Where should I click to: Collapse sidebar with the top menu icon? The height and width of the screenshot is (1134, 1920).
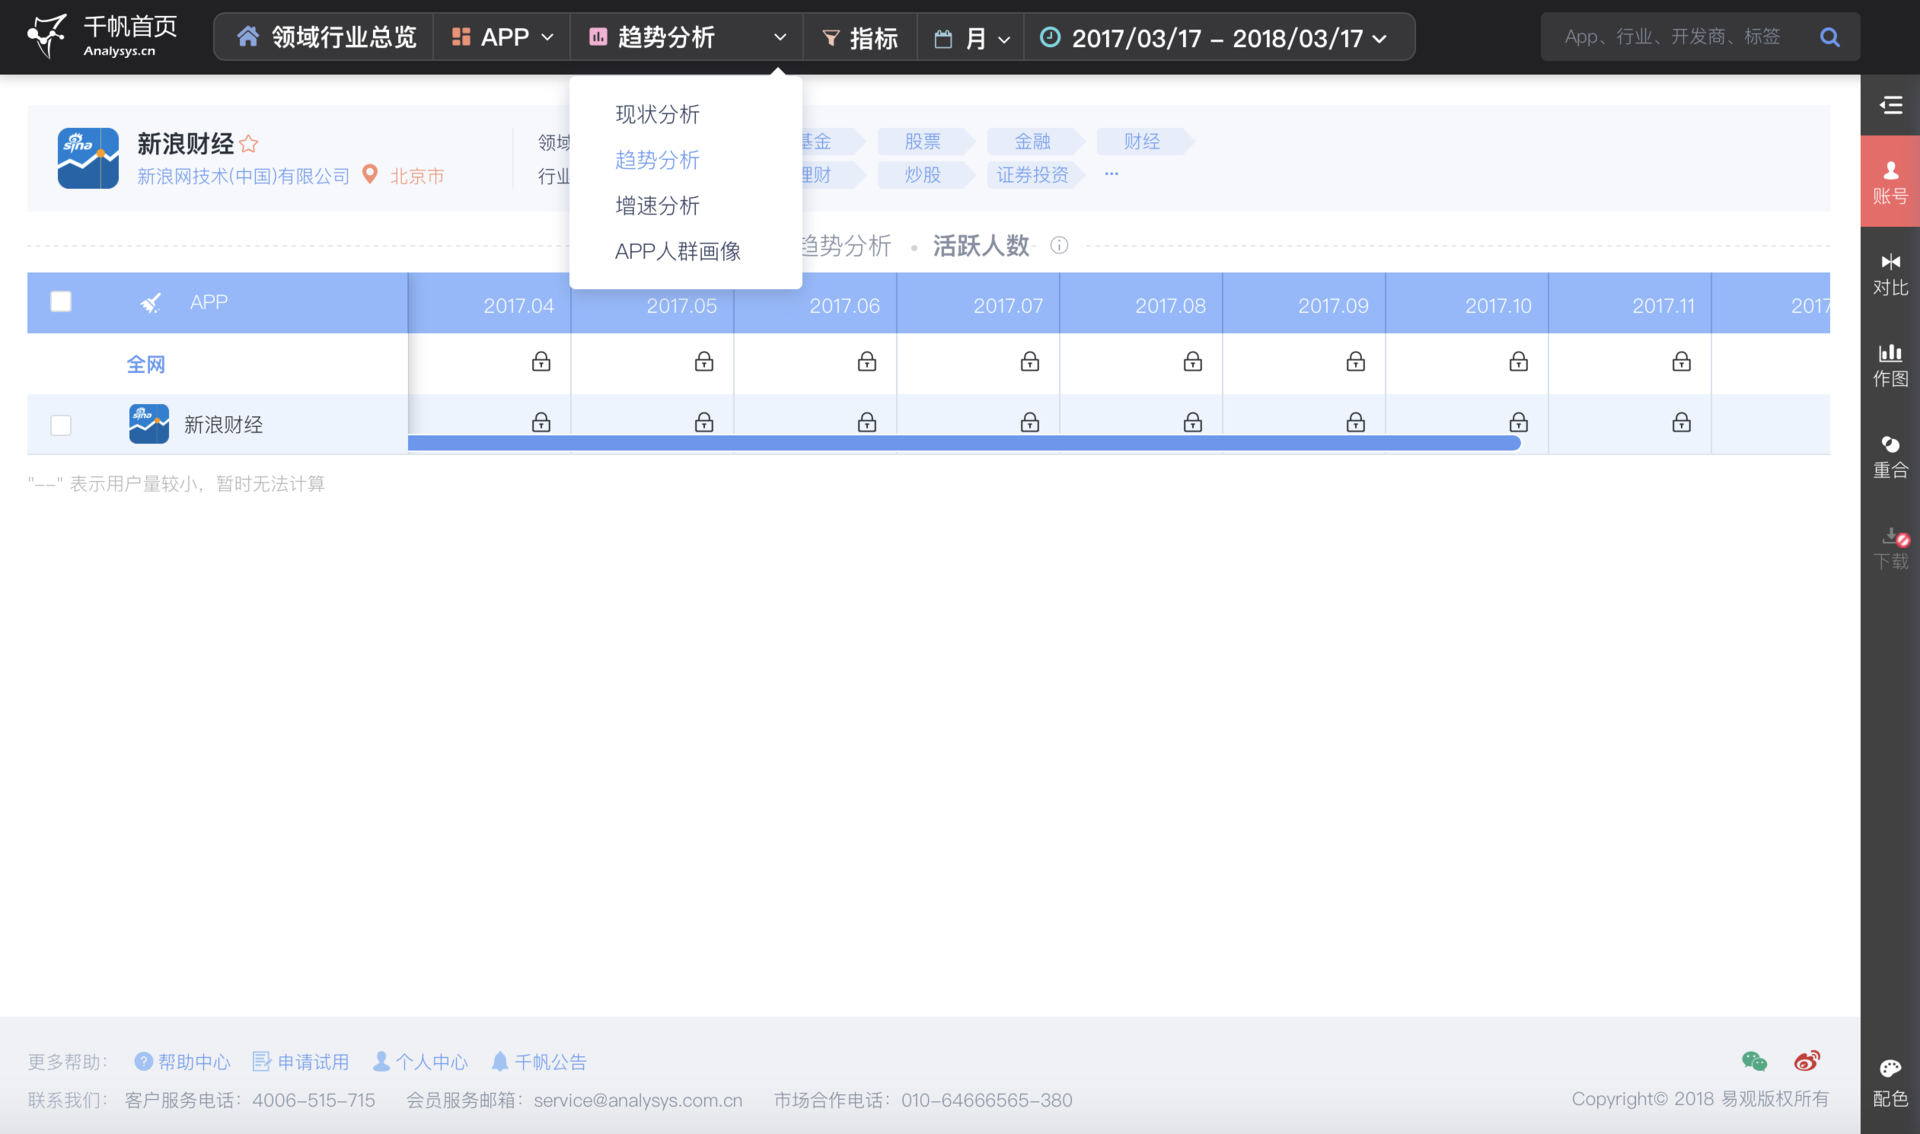pos(1890,105)
